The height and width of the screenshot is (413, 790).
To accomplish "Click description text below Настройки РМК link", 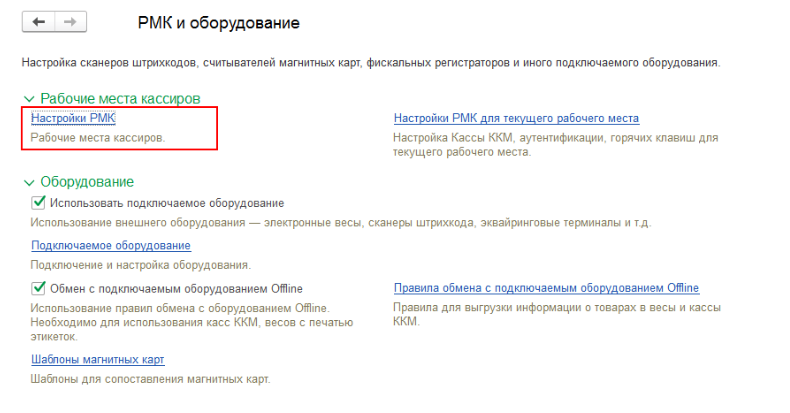I will [98, 136].
